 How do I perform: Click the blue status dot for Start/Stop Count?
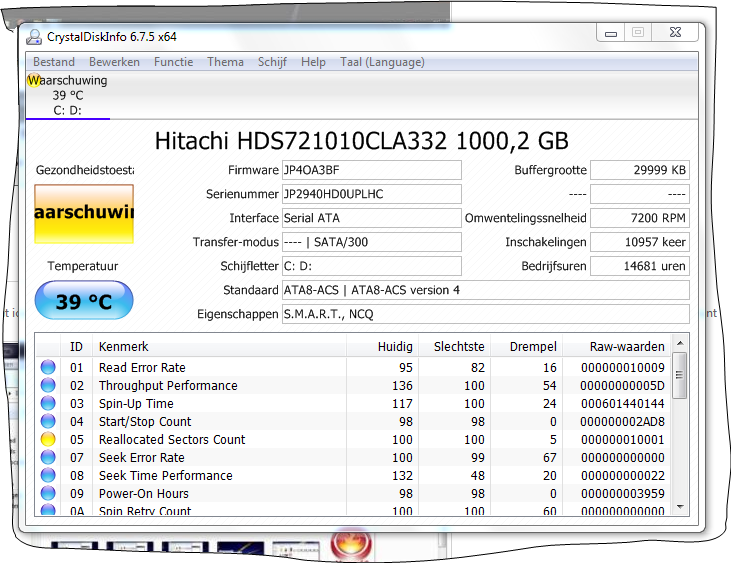pyautogui.click(x=48, y=421)
